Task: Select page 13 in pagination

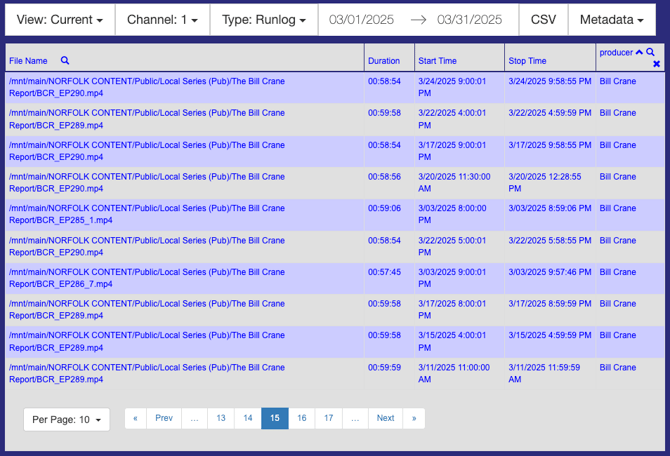Action: [x=221, y=418]
